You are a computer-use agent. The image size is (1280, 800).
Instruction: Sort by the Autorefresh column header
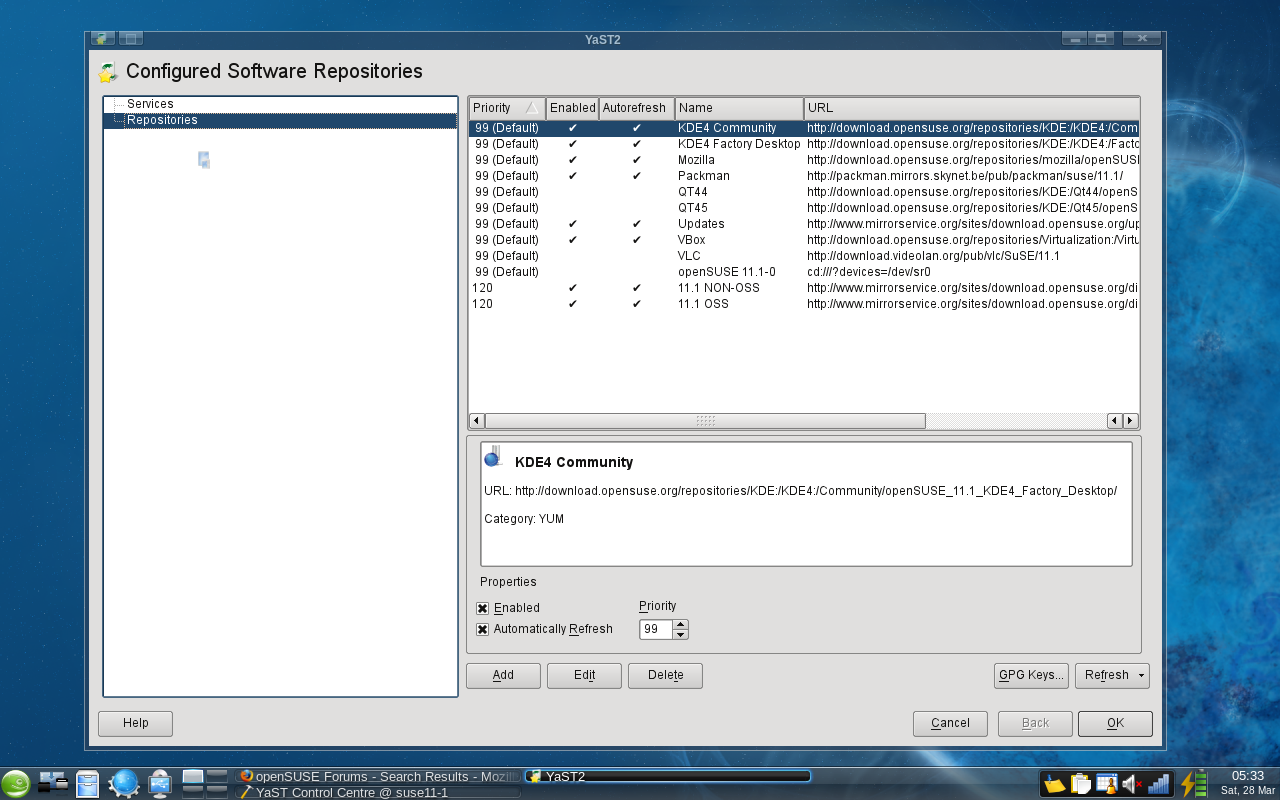pyautogui.click(x=636, y=108)
